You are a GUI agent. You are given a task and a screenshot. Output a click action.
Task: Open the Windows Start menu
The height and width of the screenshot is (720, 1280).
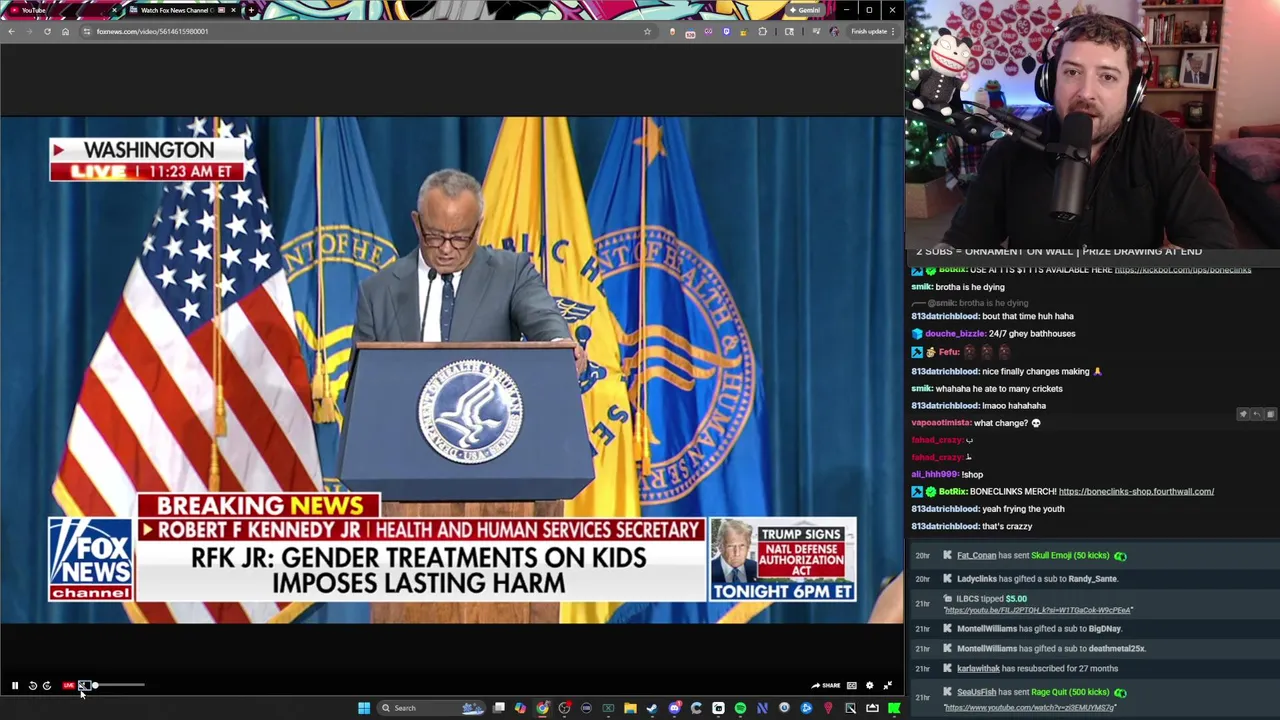click(x=364, y=708)
